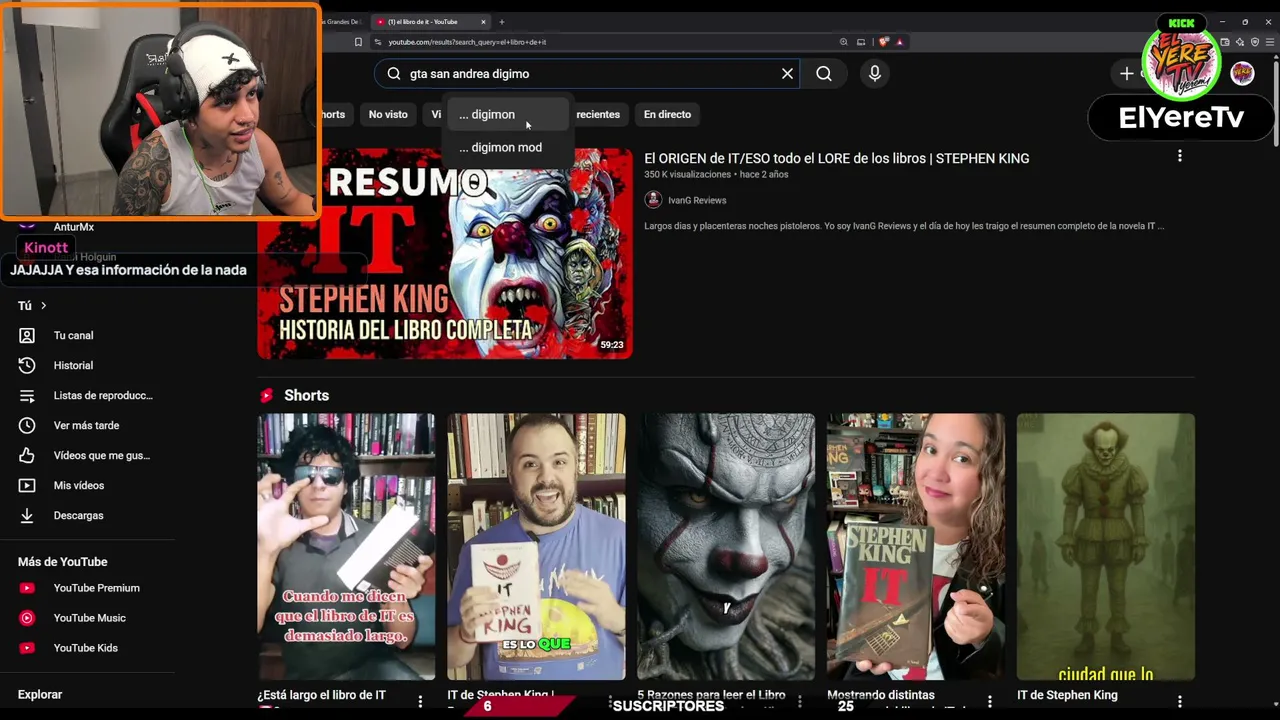
Task: Open IvanG Reviews channel avatar
Action: coord(653,200)
